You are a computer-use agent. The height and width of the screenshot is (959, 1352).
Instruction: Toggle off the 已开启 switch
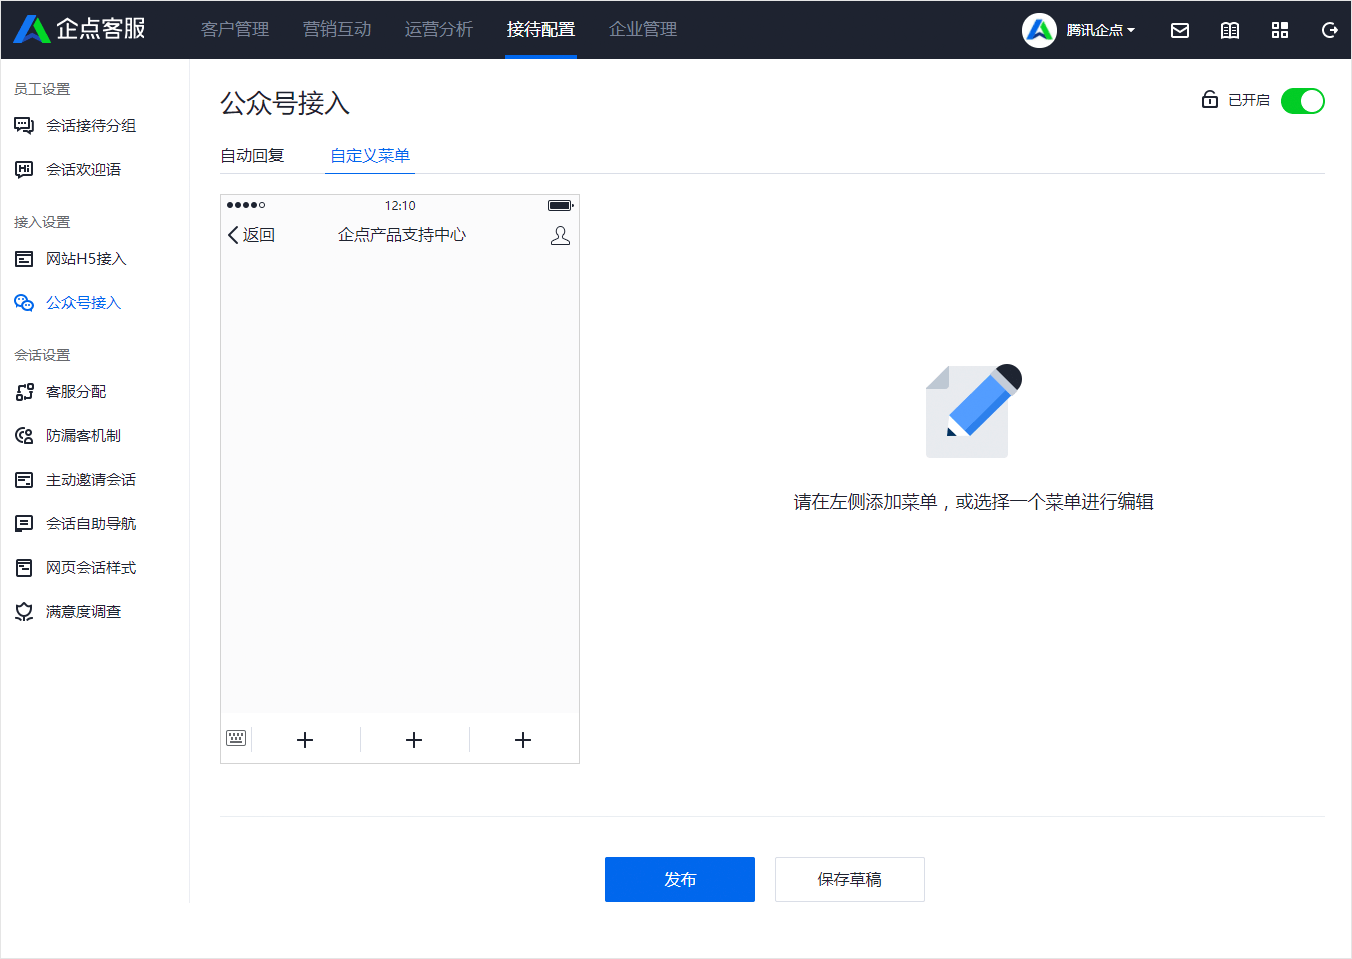tap(1302, 100)
